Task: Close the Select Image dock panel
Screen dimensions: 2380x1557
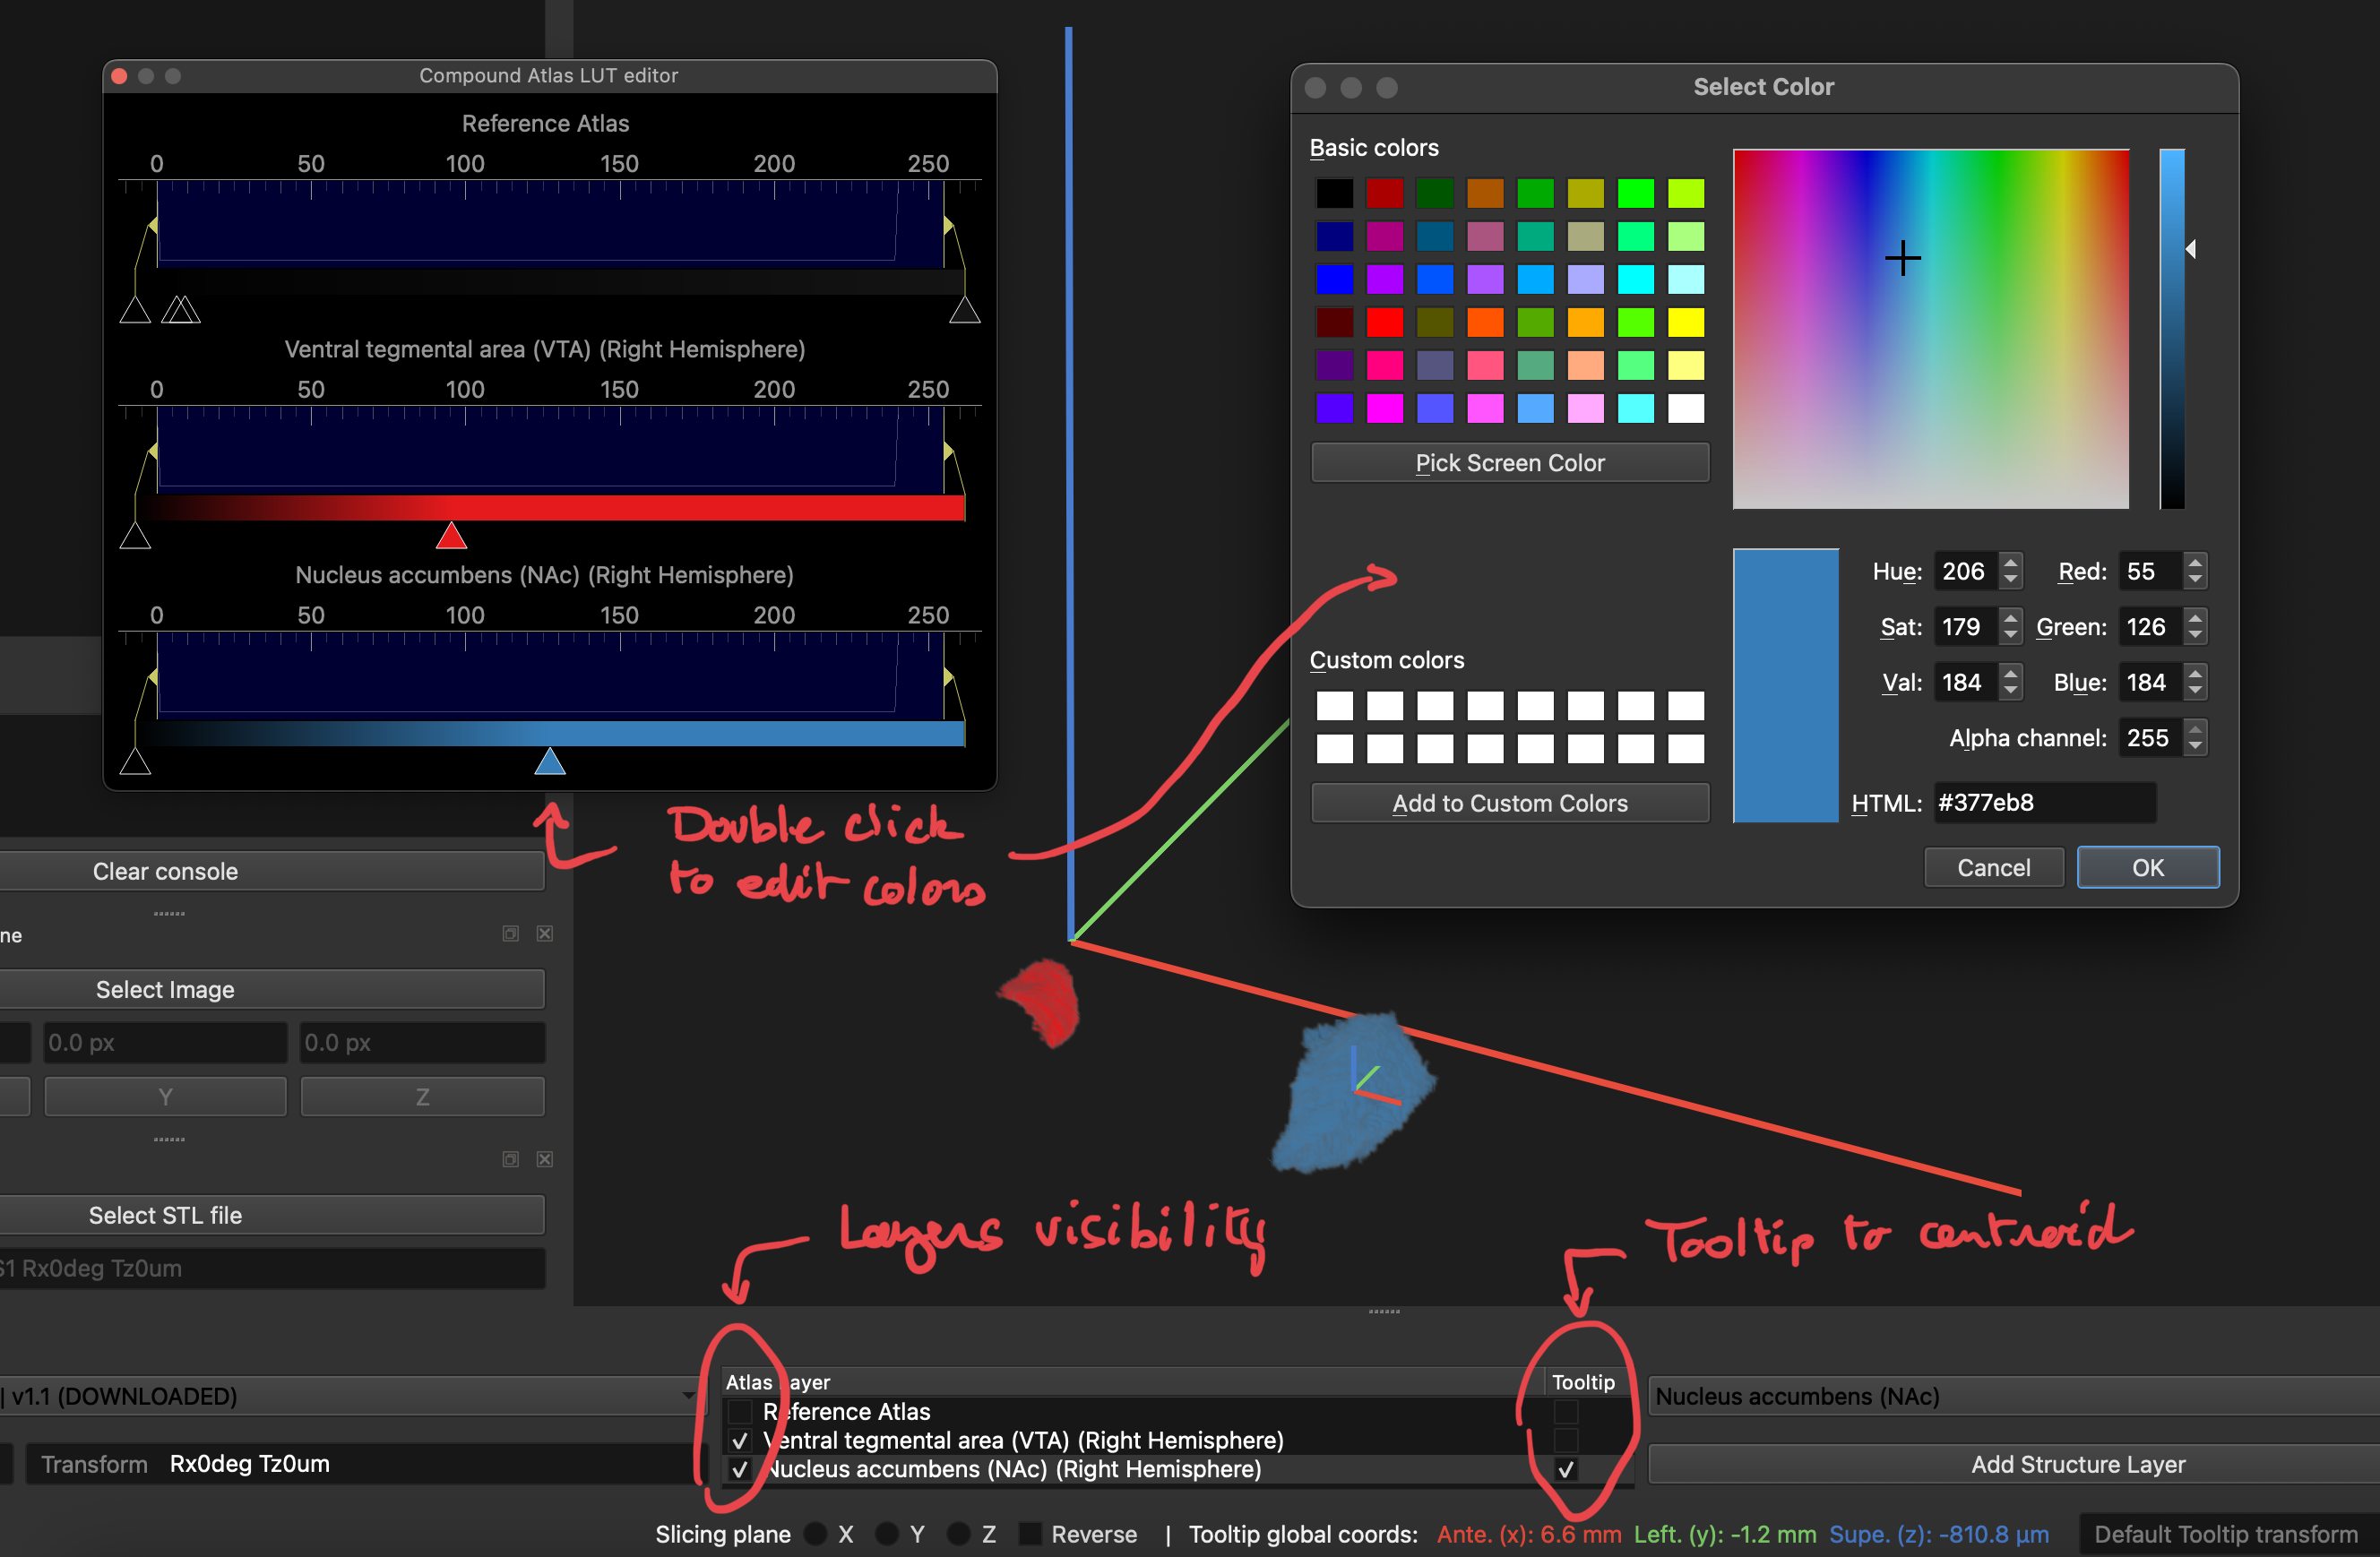Action: [545, 933]
